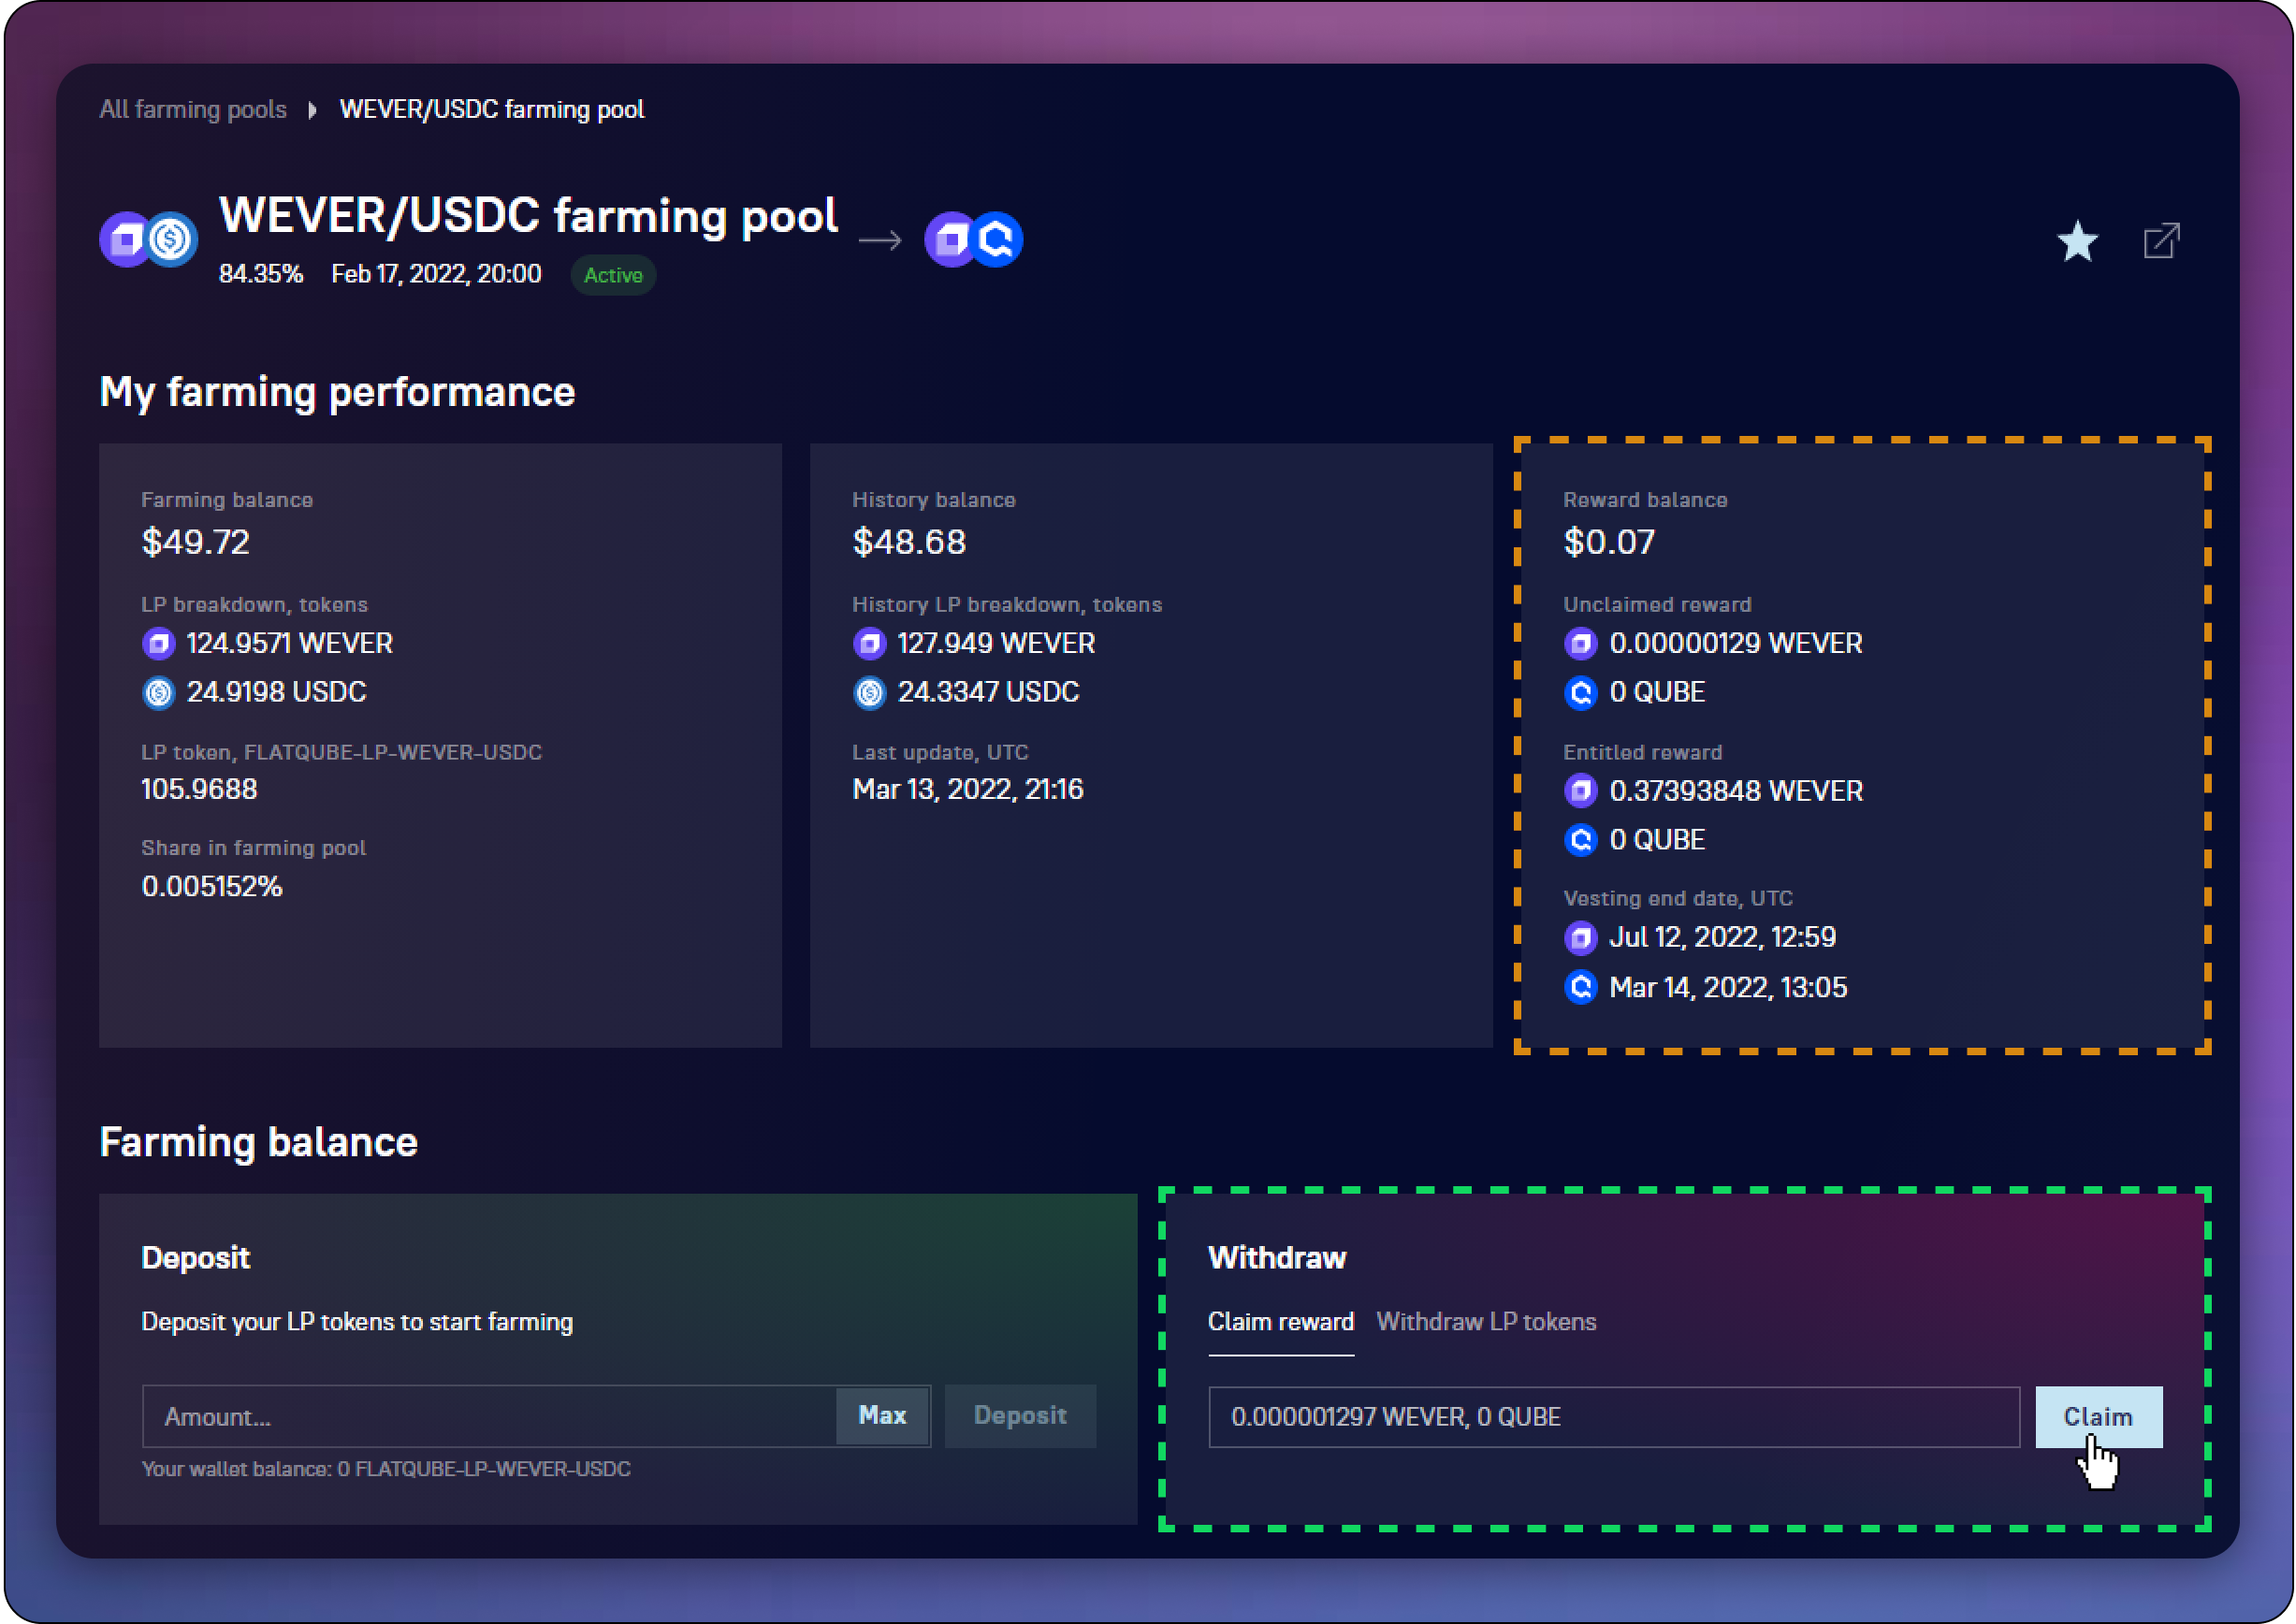Viewport: 2296px width, 1624px height.
Task: Select the Claim reward tab
Action: 1280,1322
